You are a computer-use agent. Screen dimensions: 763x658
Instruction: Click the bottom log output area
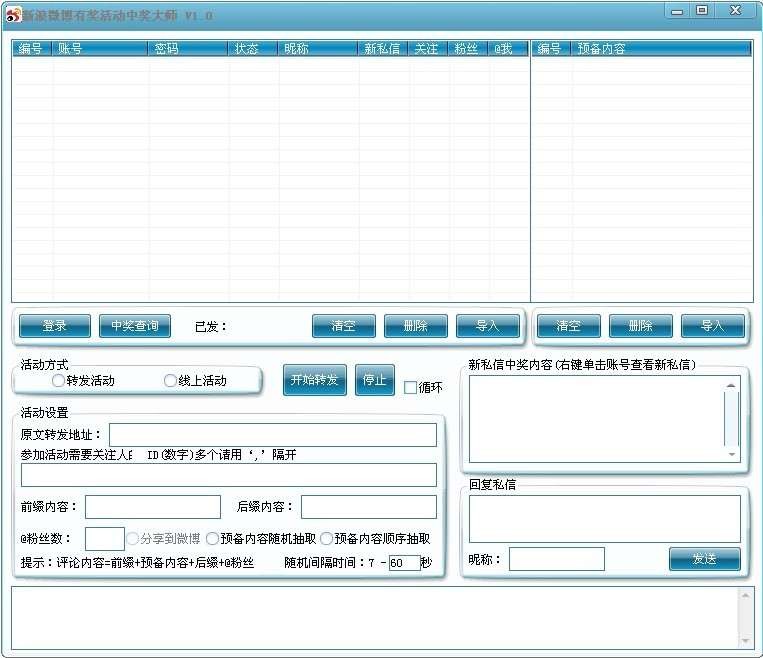(375, 618)
